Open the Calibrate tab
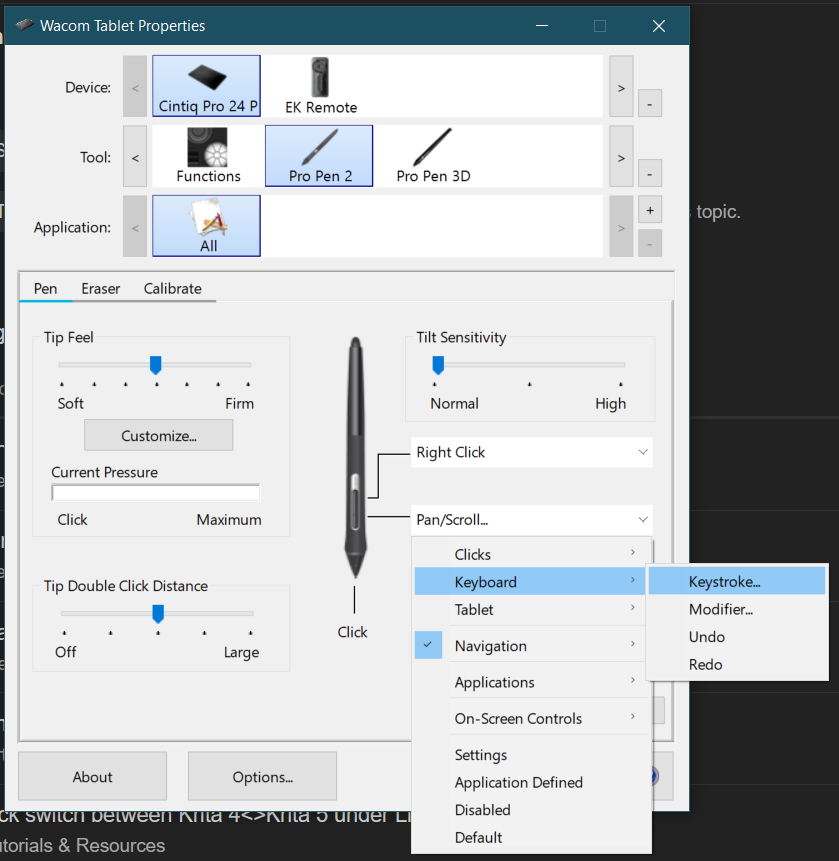The image size is (839, 861). click(x=172, y=288)
